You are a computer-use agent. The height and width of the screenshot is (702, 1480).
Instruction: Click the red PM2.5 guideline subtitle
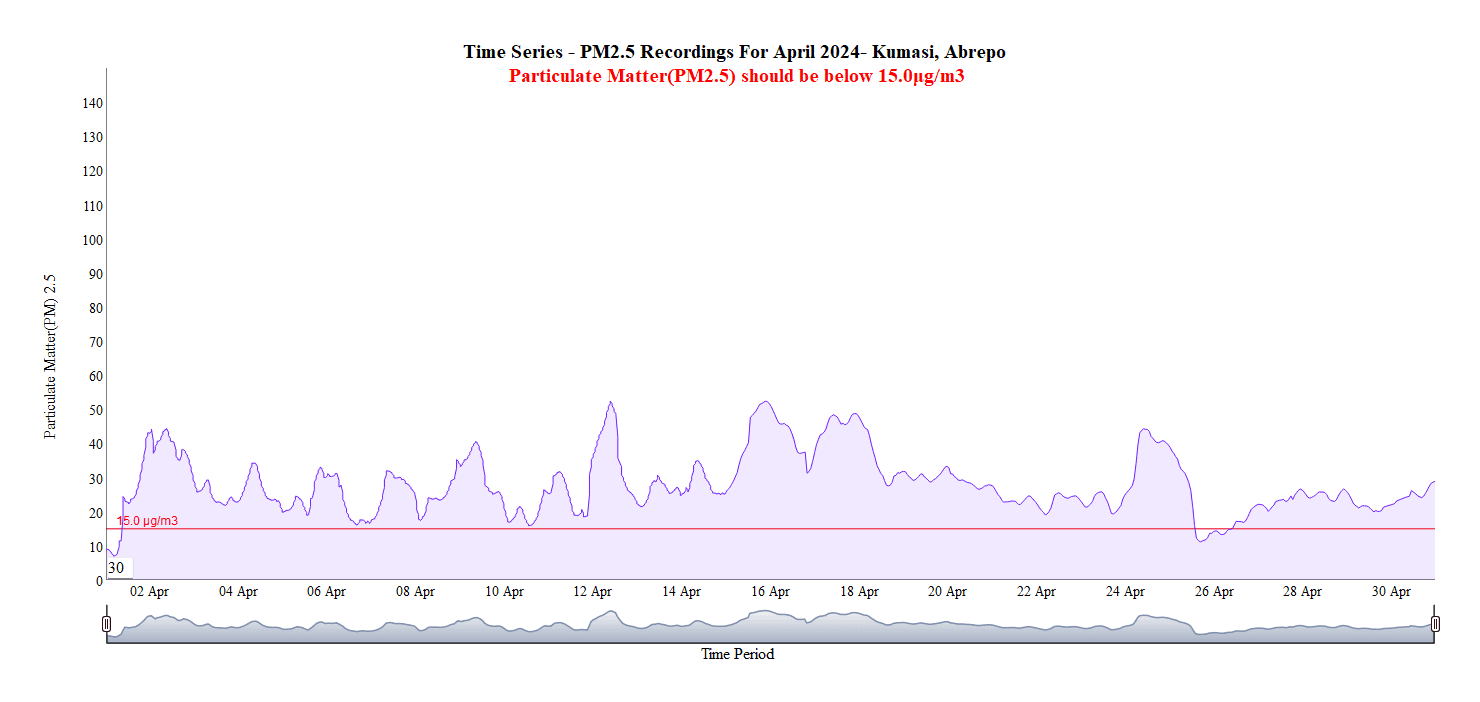[736, 76]
